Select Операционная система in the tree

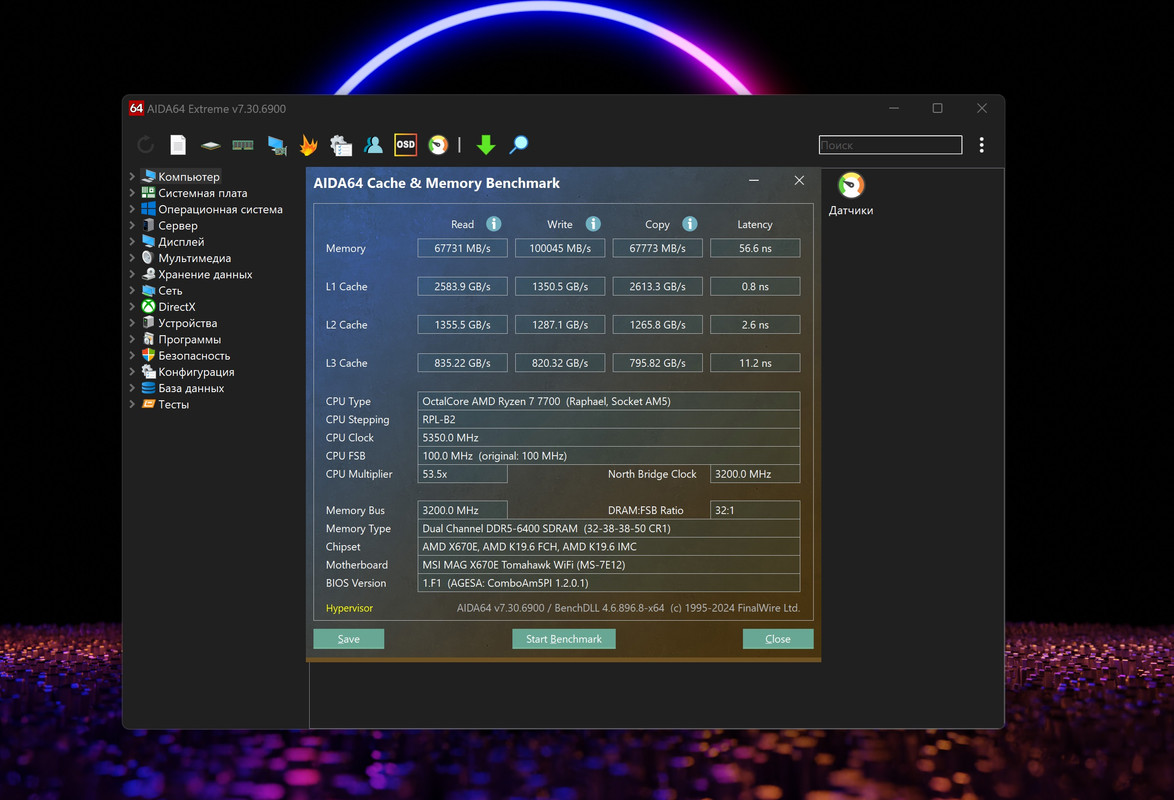tap(220, 210)
